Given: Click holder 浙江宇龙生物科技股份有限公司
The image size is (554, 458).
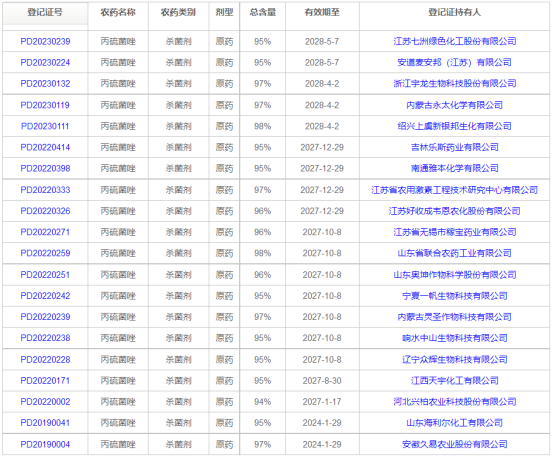Looking at the screenshot, I should [455, 83].
